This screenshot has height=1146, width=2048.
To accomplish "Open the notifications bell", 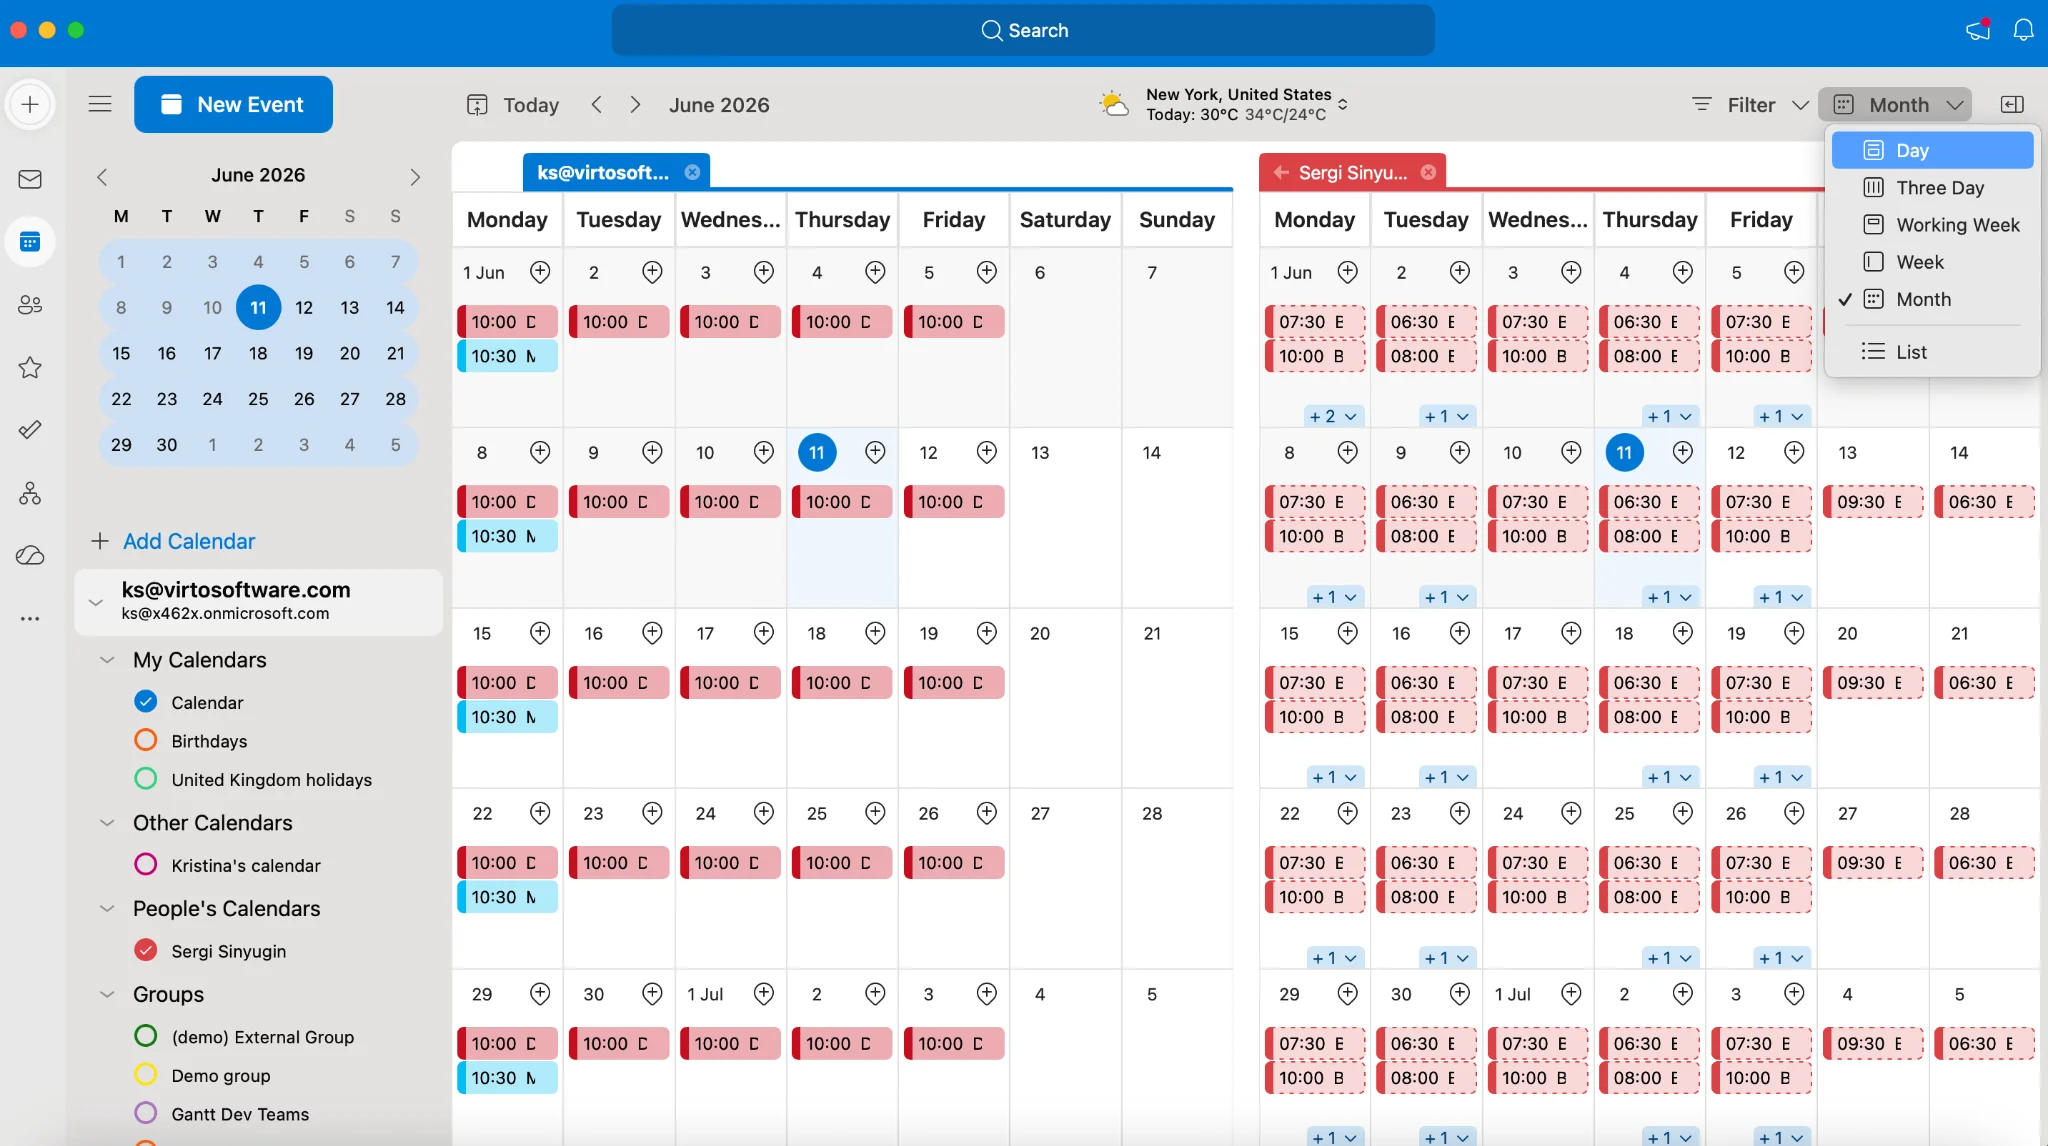I will coord(2023,30).
